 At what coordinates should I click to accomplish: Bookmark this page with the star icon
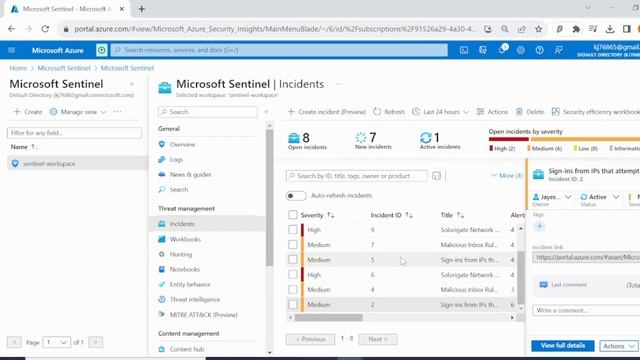click(x=539, y=29)
